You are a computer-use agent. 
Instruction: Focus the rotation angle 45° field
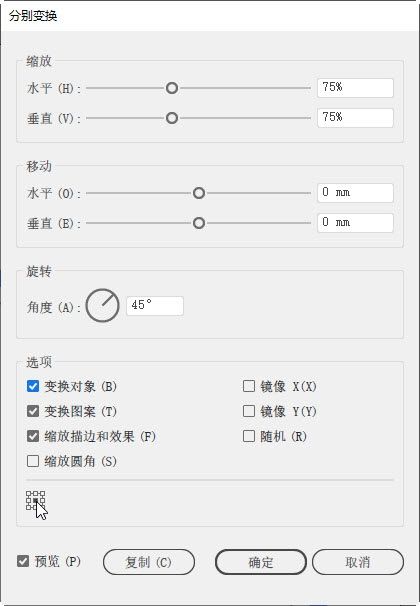[x=155, y=306]
